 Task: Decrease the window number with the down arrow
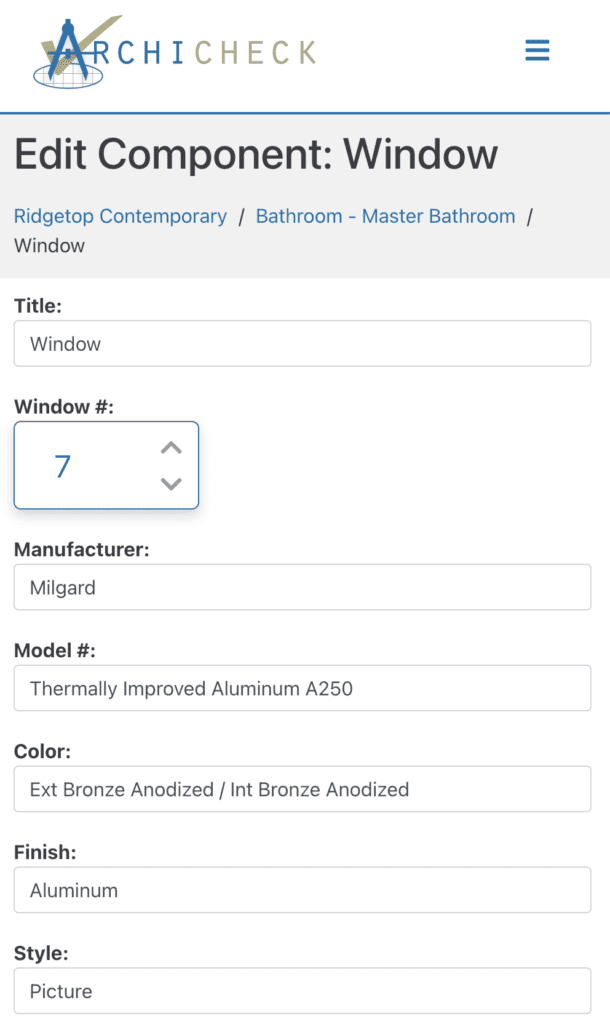click(x=171, y=484)
